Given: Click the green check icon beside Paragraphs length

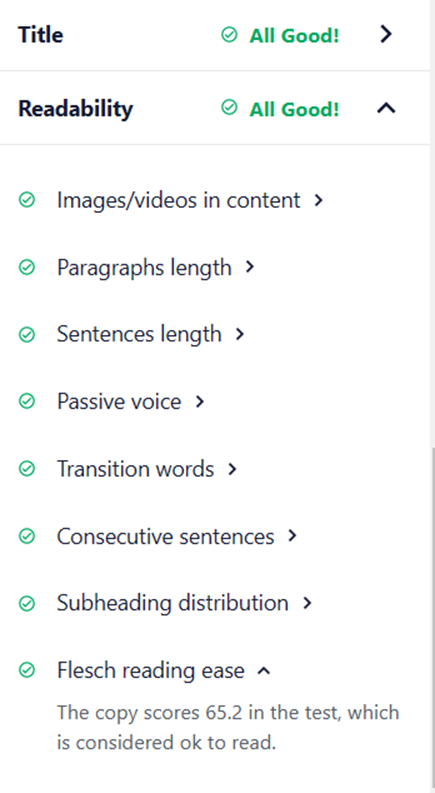Looking at the screenshot, I should (x=27, y=267).
